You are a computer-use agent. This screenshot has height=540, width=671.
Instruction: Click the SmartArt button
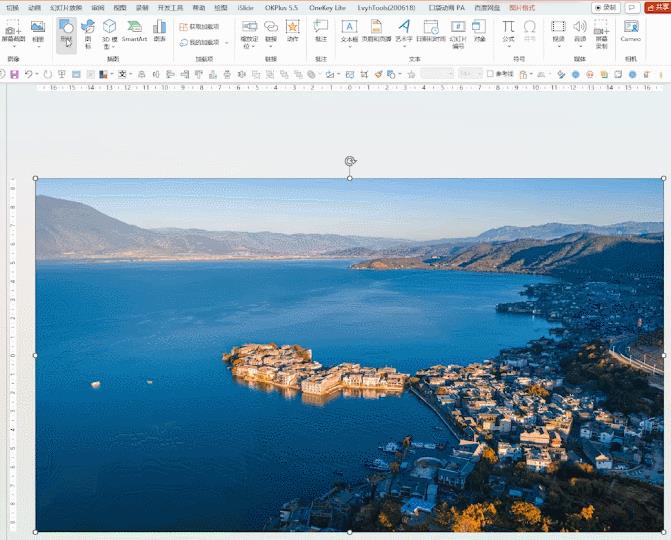[134, 31]
